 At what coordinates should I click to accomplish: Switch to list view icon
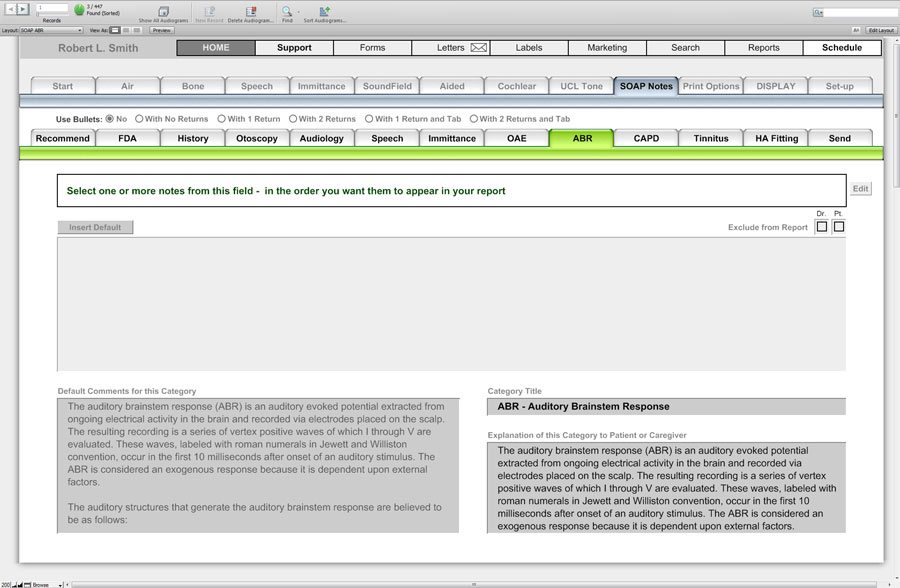[126, 30]
